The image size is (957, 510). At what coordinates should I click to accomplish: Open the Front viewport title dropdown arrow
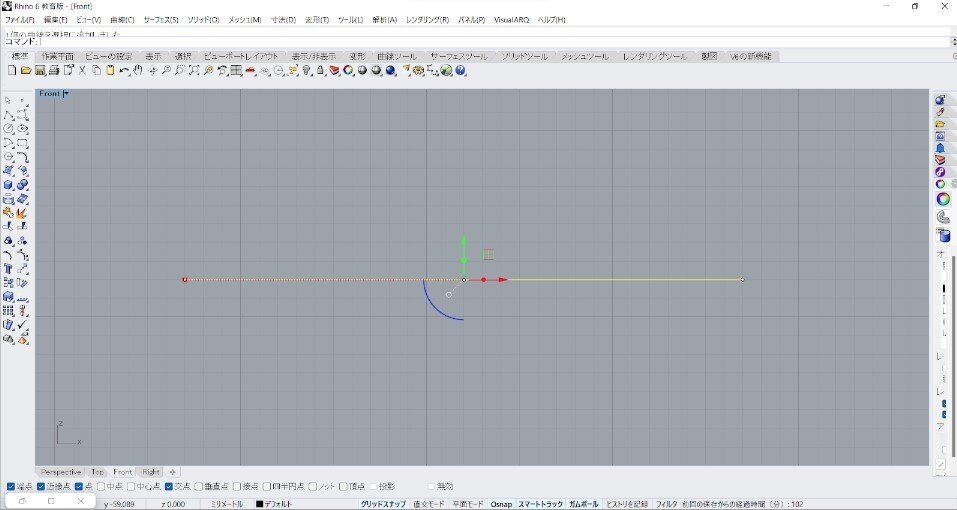(x=66, y=94)
